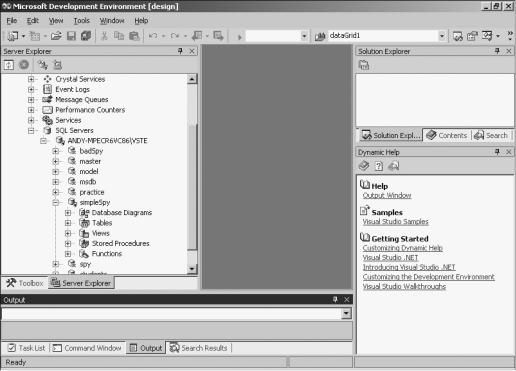Switch to the Search Results tab
The width and height of the screenshot is (516, 371).
tap(198, 348)
